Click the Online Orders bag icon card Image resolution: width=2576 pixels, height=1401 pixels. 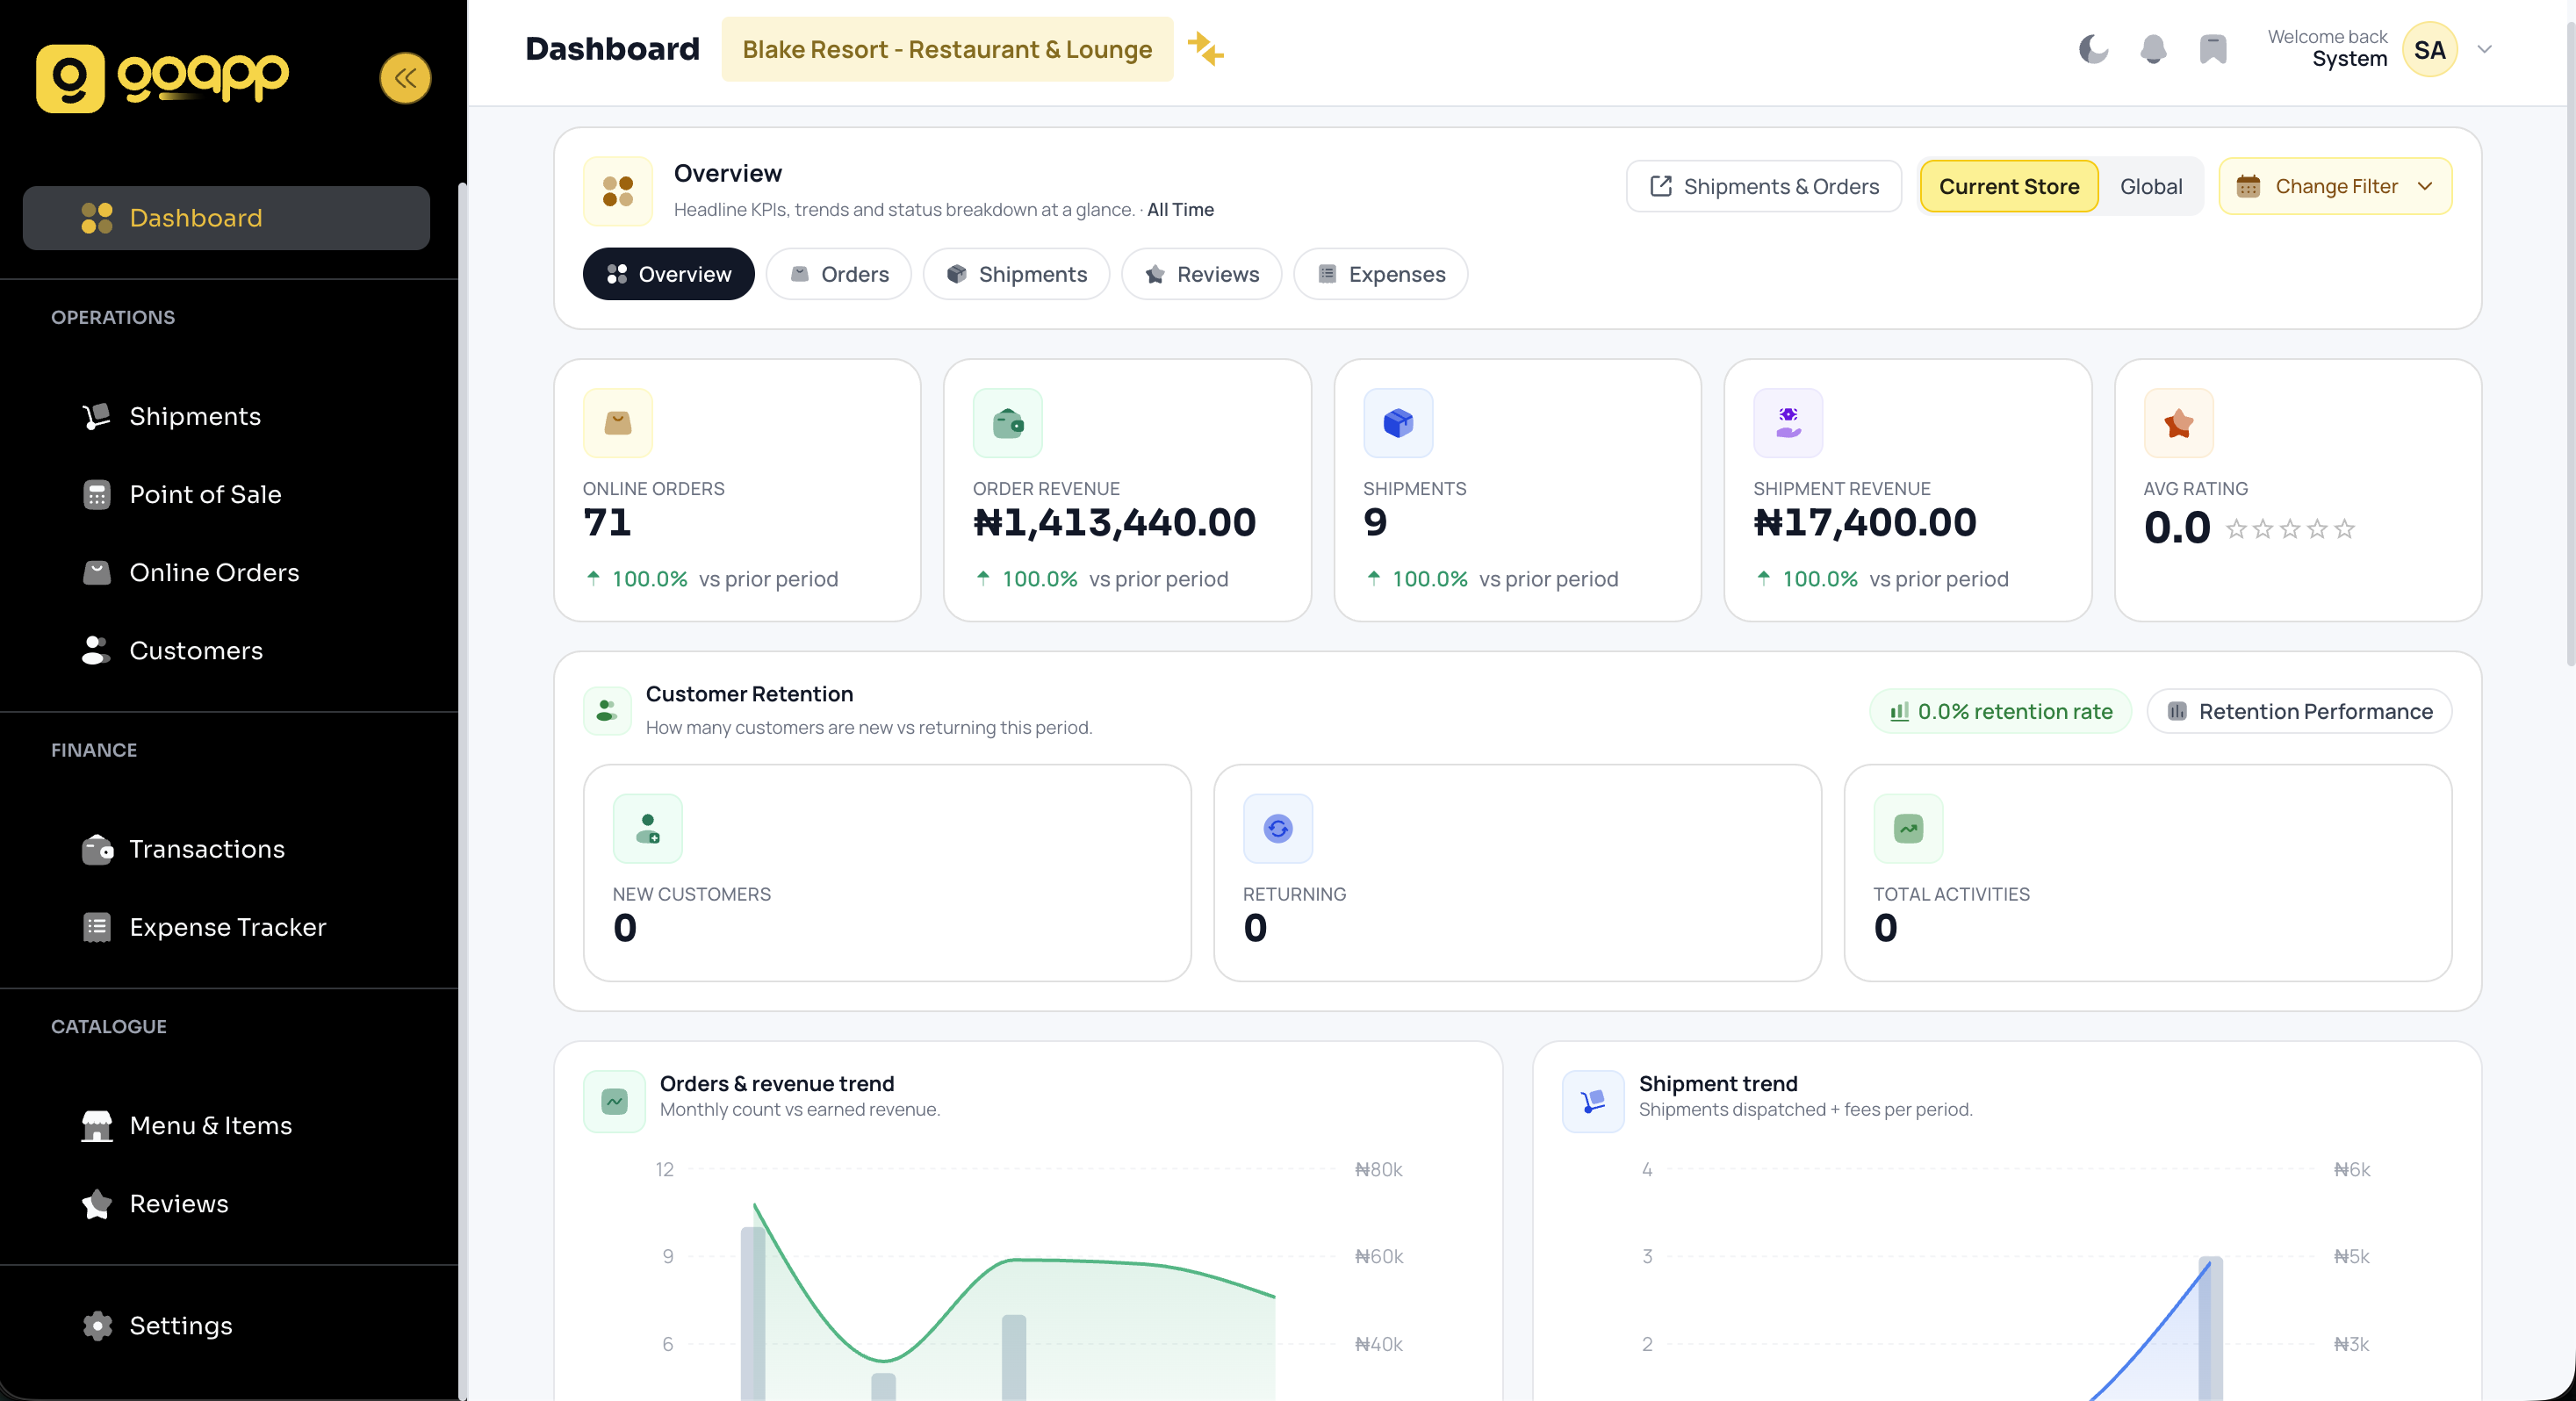(x=618, y=423)
